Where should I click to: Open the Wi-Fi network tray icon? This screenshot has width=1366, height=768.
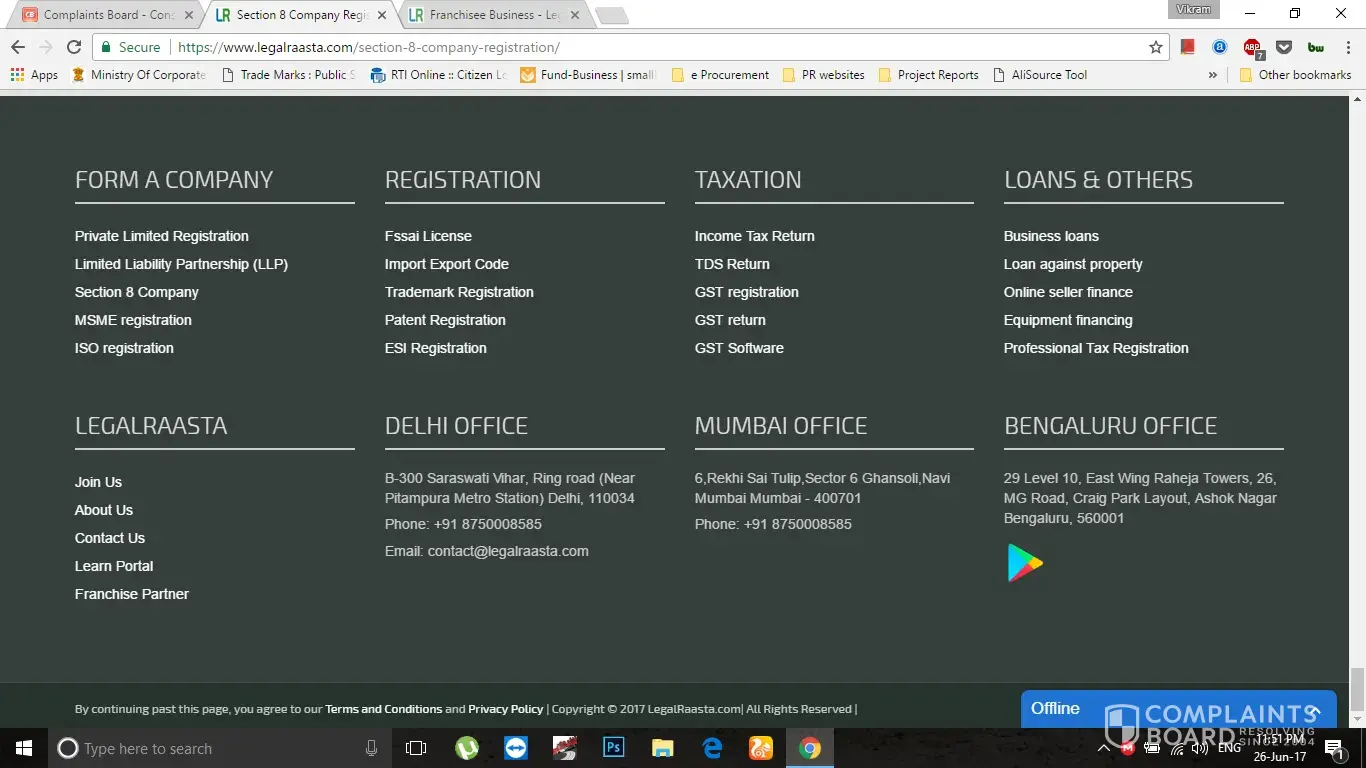[1176, 748]
